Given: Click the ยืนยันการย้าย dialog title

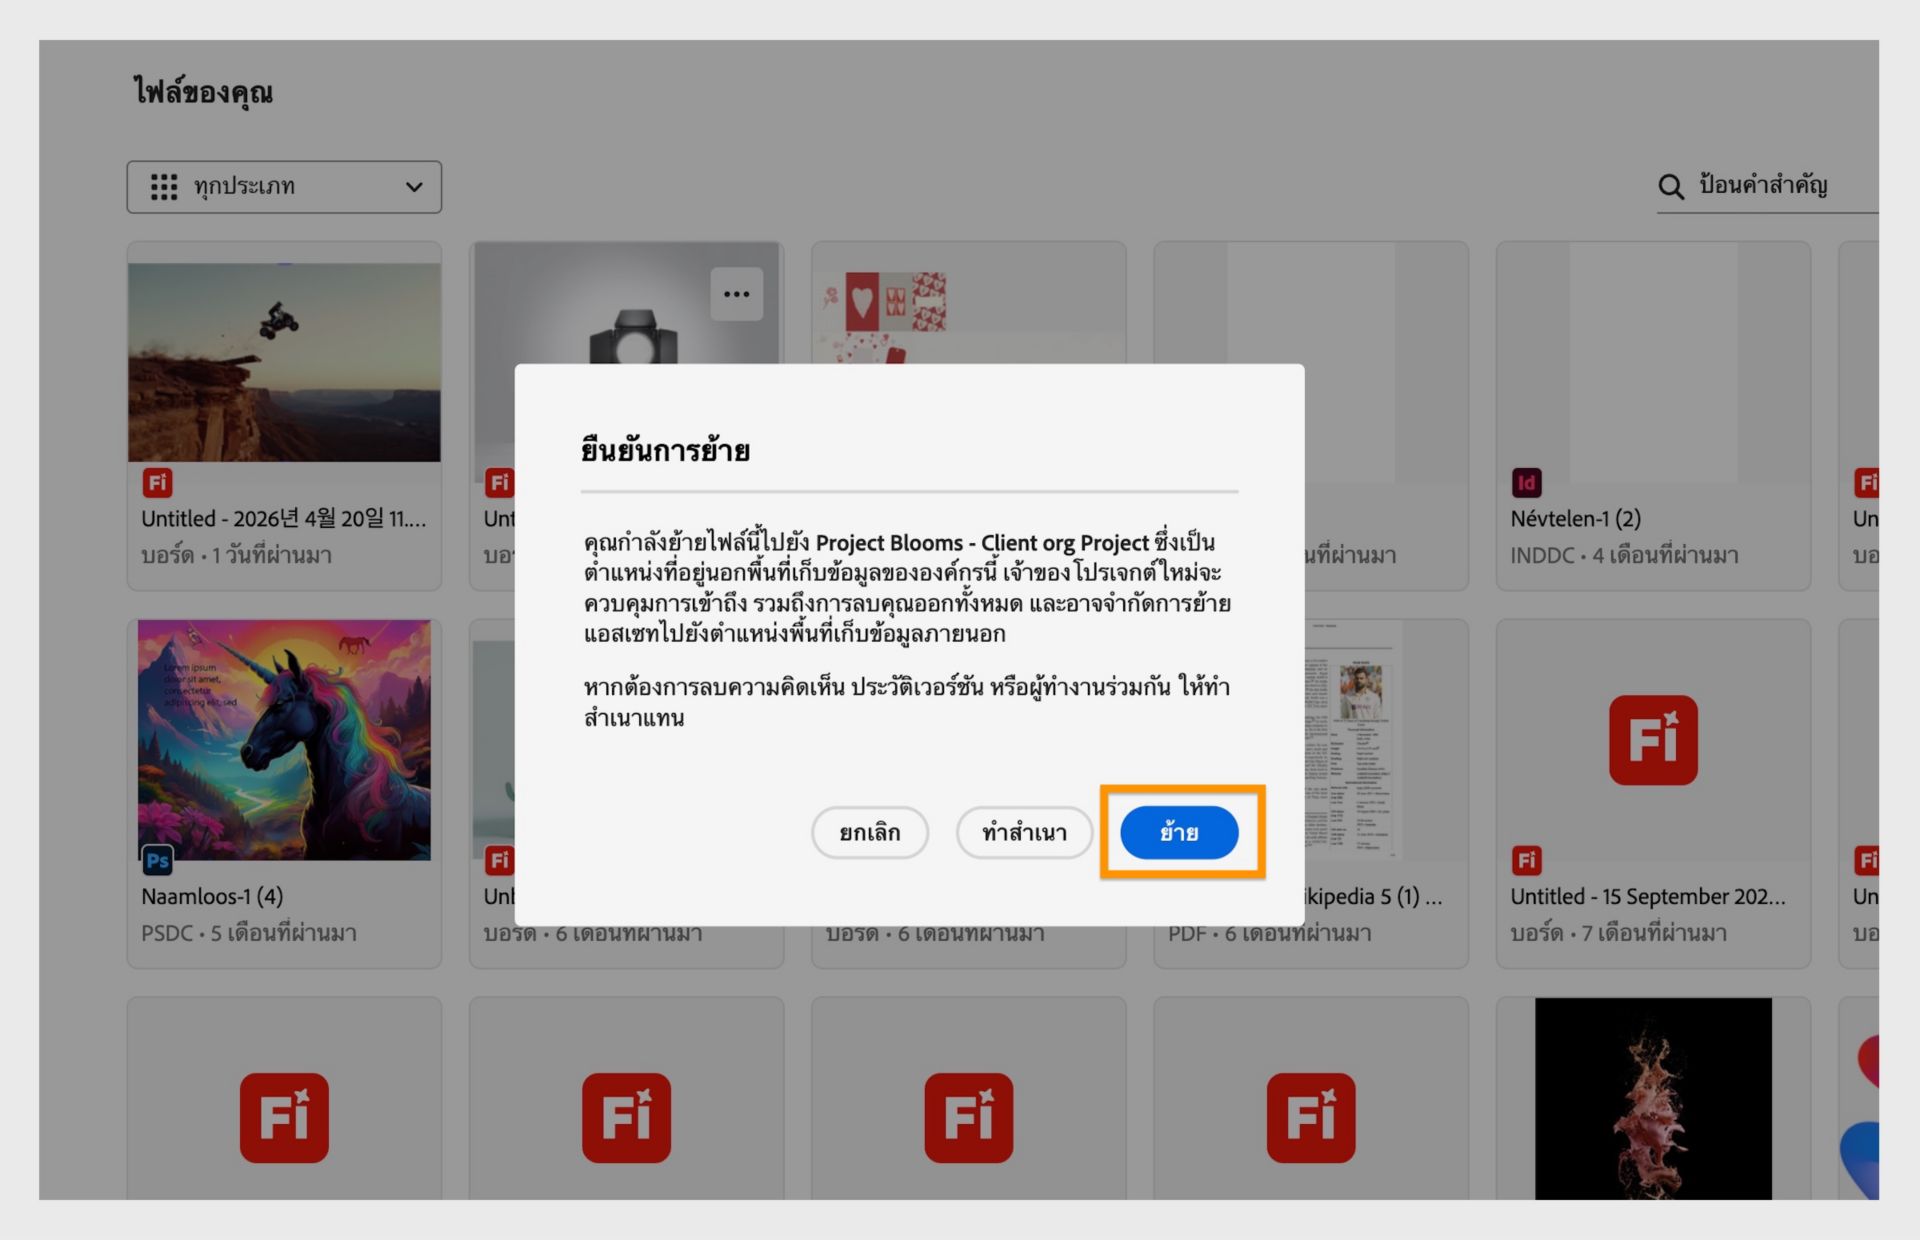Looking at the screenshot, I should point(665,450).
